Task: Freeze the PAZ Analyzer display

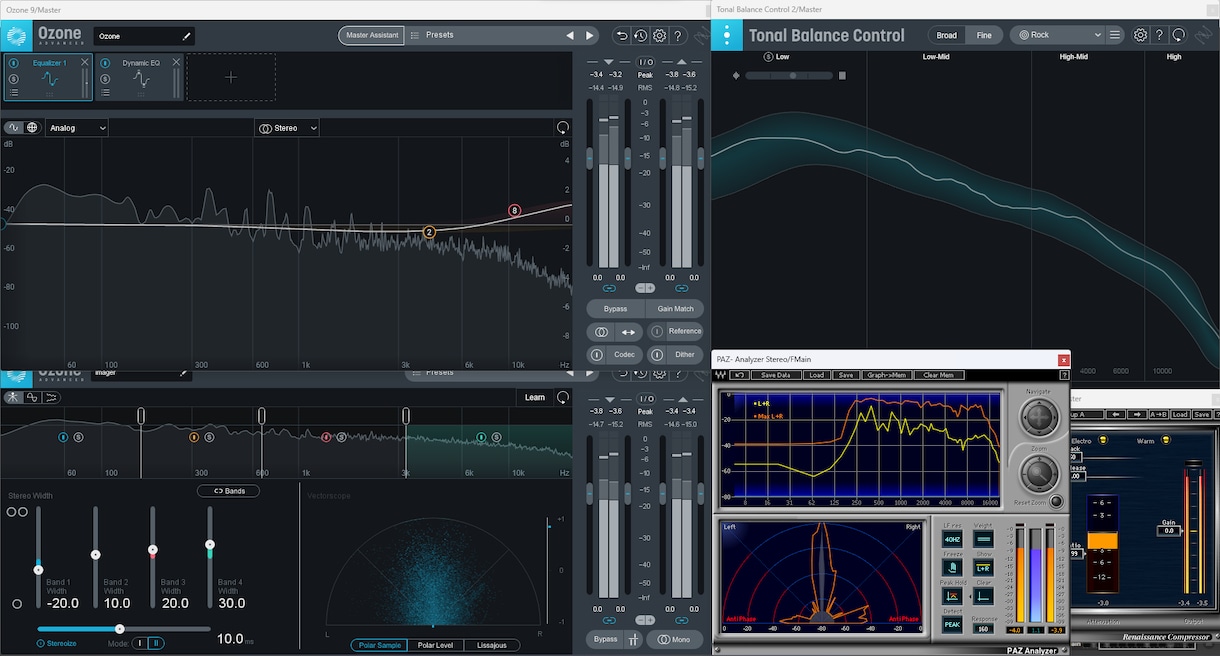Action: (x=952, y=567)
